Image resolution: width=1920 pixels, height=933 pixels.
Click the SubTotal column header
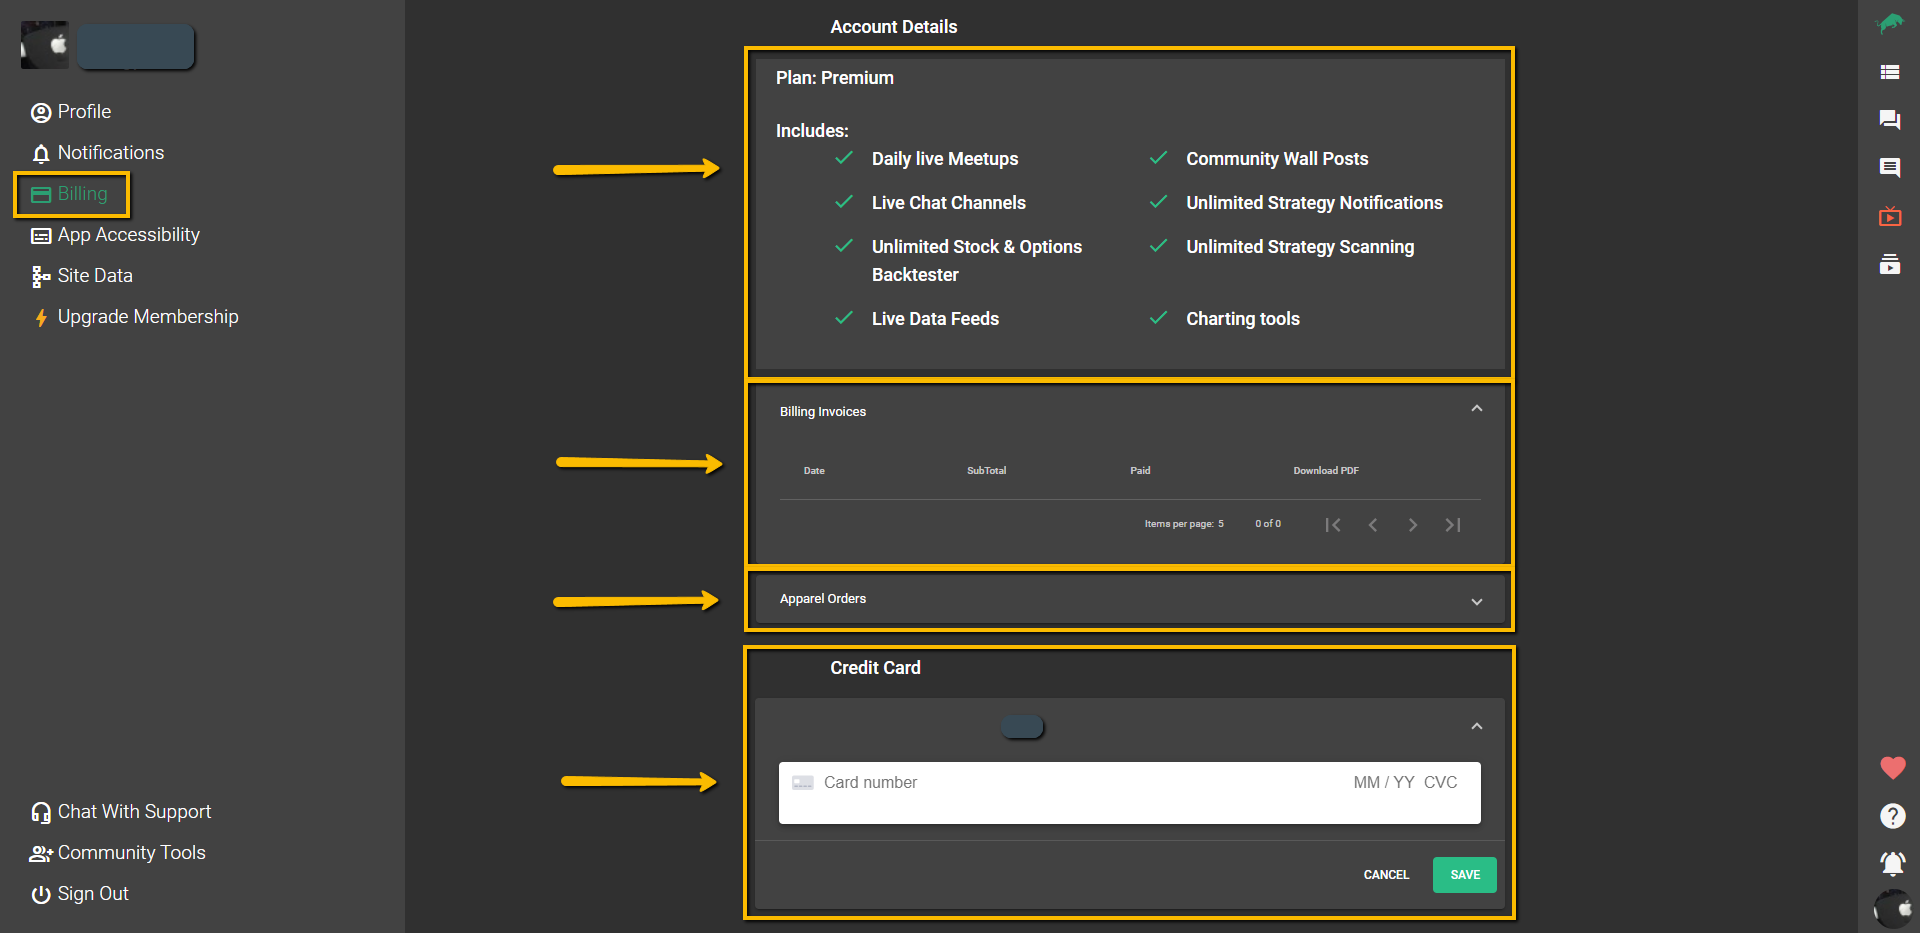(x=986, y=471)
